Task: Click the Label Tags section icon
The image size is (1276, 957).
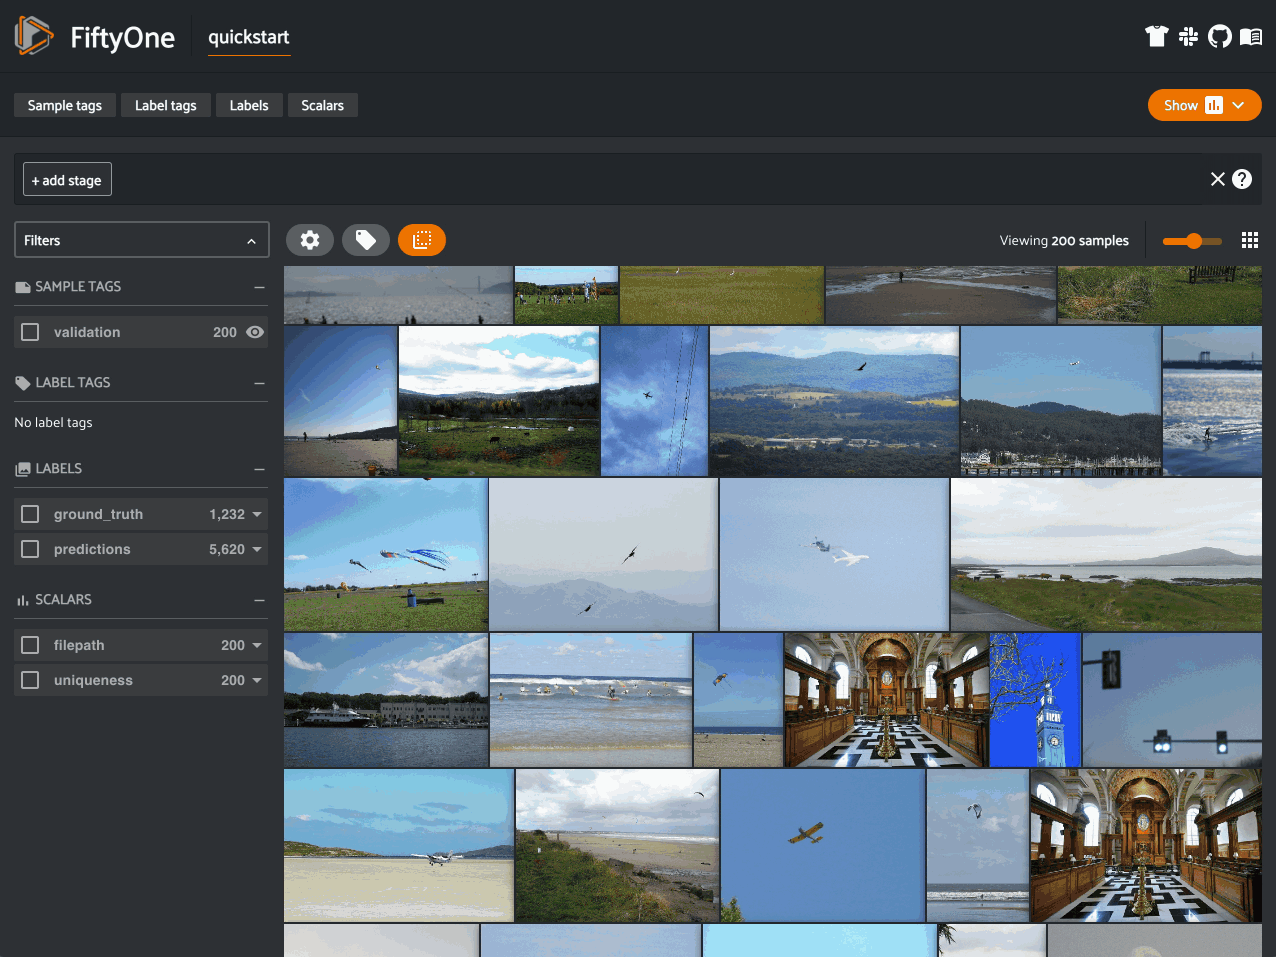Action: (23, 383)
